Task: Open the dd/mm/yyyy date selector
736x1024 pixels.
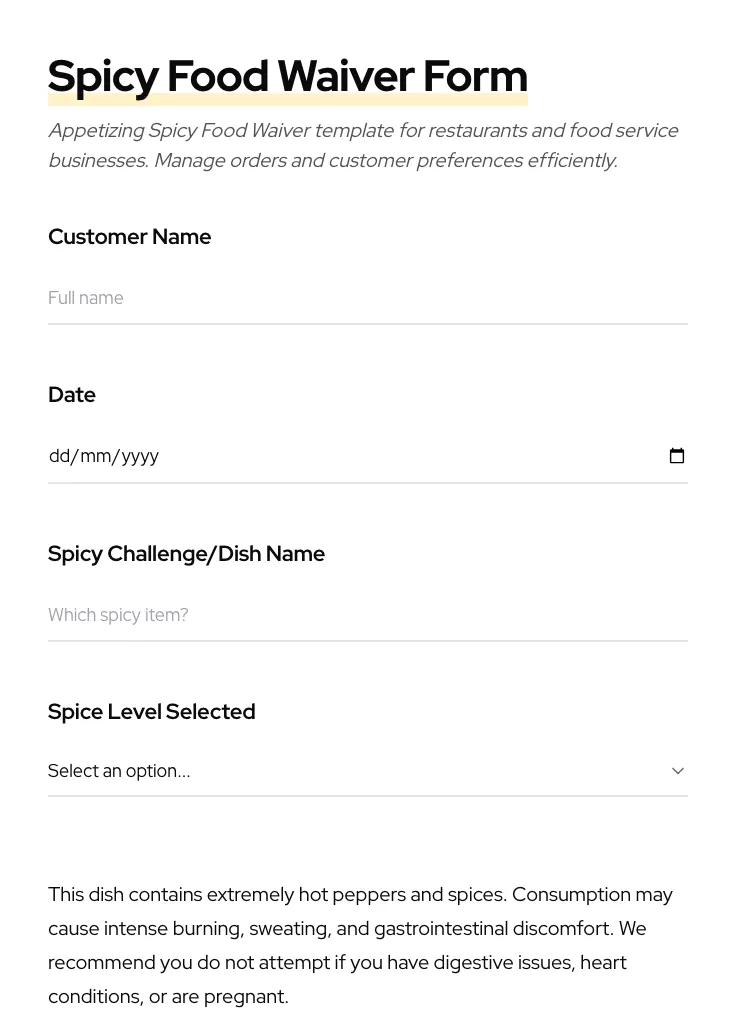Action: 300,455
